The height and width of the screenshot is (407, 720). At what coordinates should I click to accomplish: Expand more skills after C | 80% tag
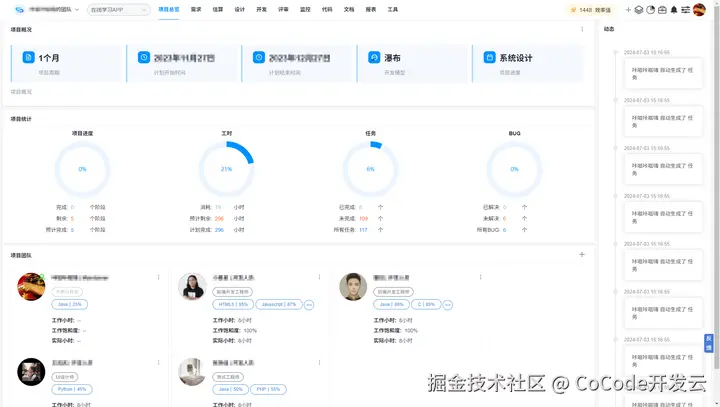[448, 305]
